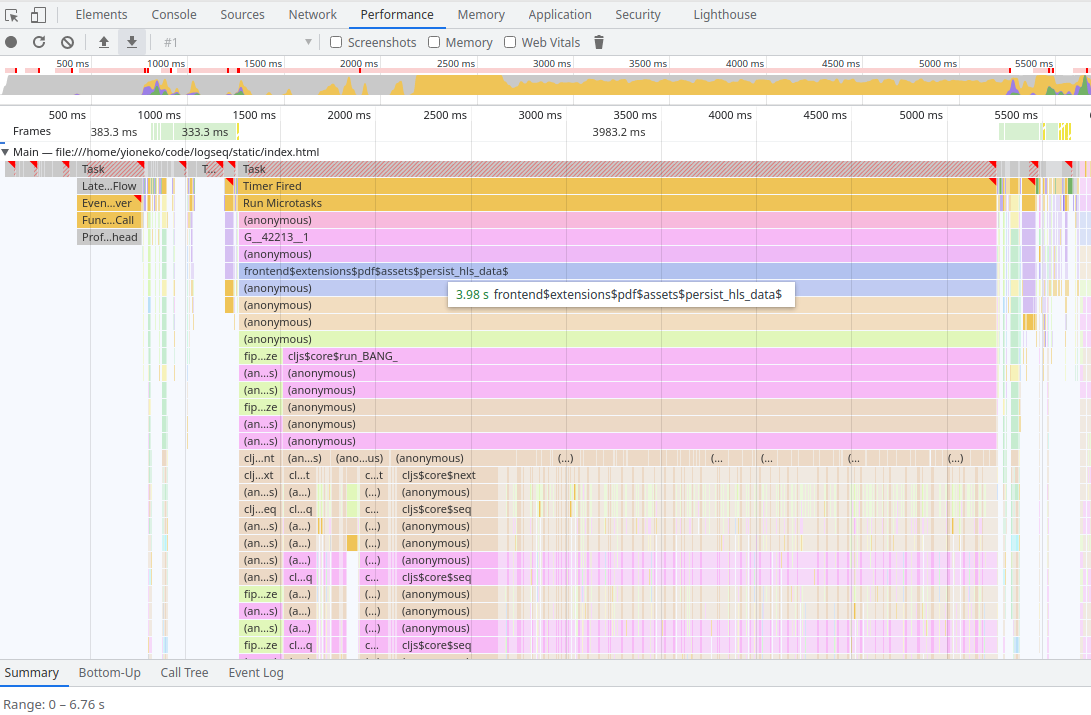Load a profile from file
Image resolution: width=1091 pixels, height=715 pixels.
click(x=104, y=42)
